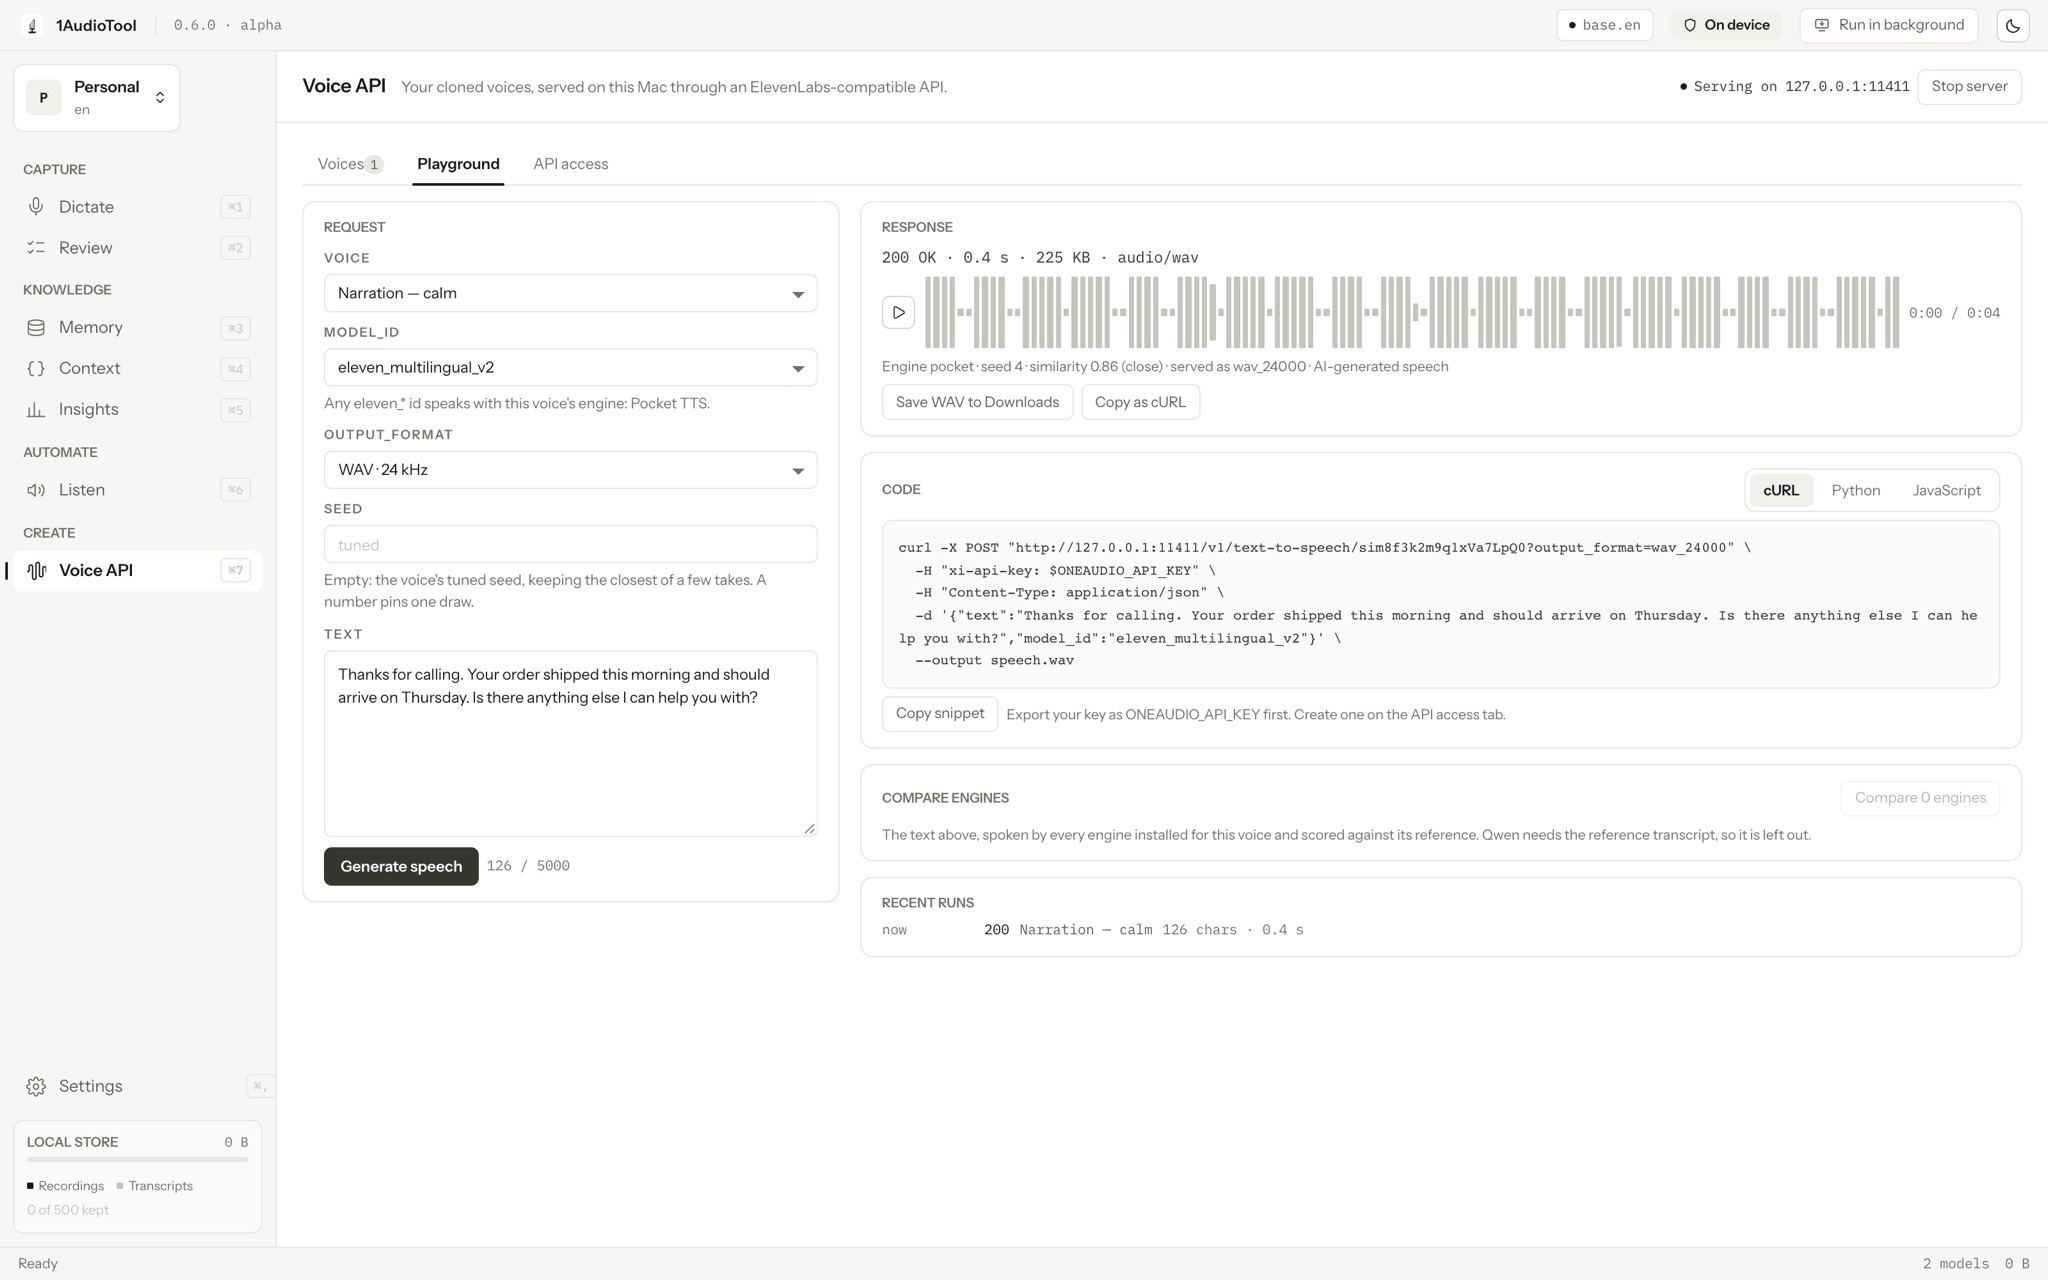The image size is (2048, 1280).
Task: Open the Review section
Action: [137, 248]
